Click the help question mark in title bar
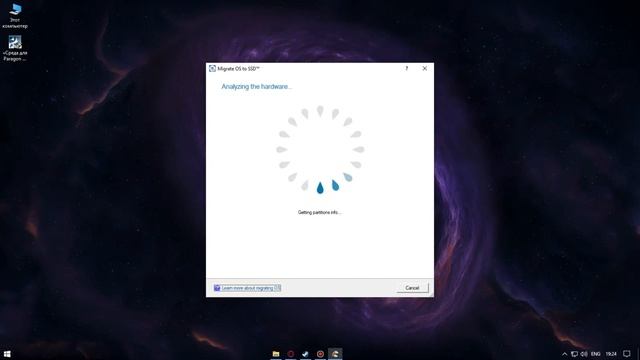640x360 pixels. tap(407, 69)
